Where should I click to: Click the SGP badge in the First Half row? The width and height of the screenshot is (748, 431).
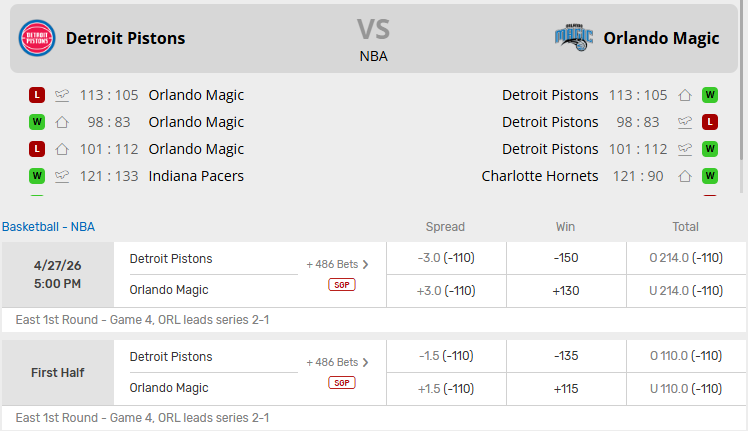(341, 383)
